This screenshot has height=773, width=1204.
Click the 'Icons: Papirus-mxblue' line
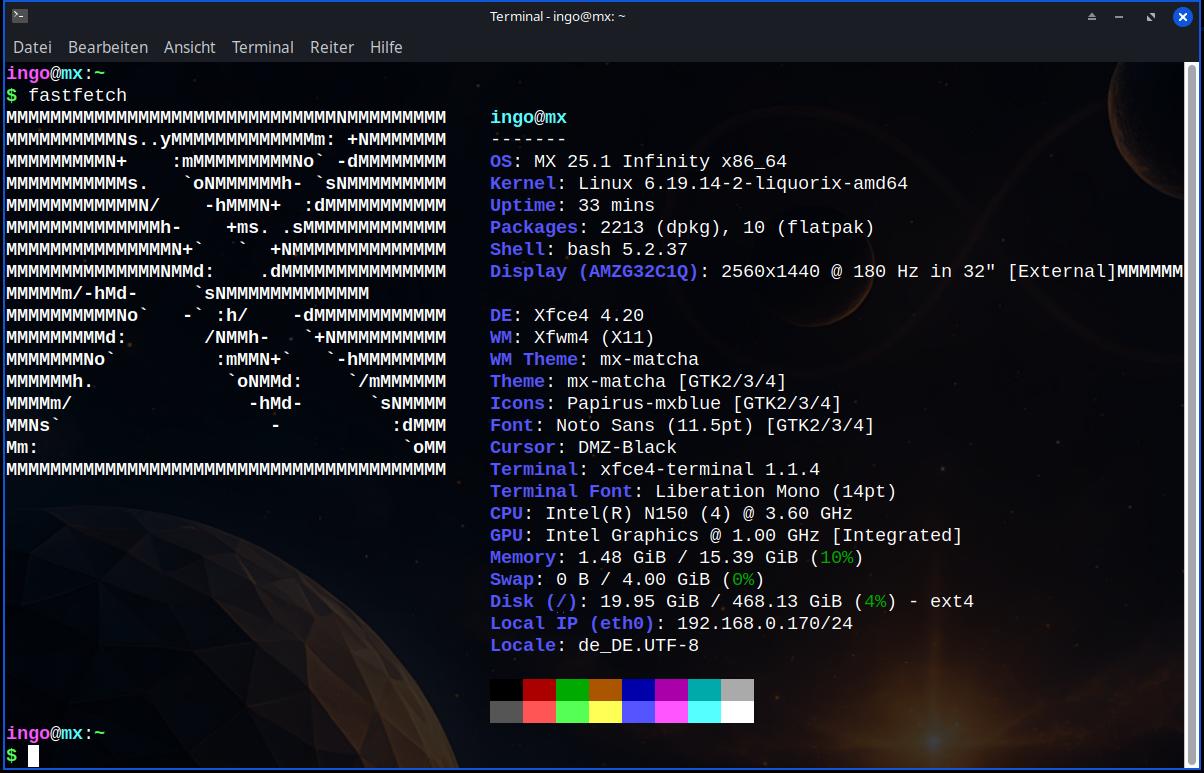pos(666,403)
